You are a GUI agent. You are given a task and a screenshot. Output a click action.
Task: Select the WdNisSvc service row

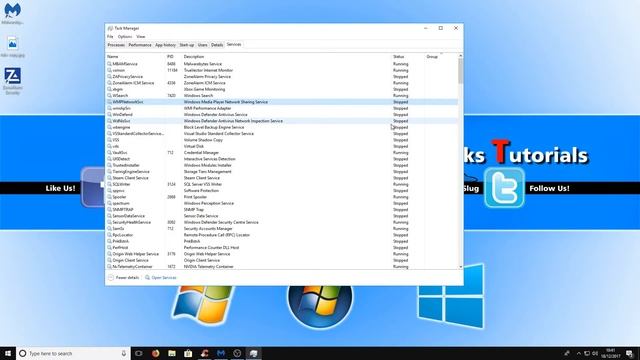(x=282, y=121)
